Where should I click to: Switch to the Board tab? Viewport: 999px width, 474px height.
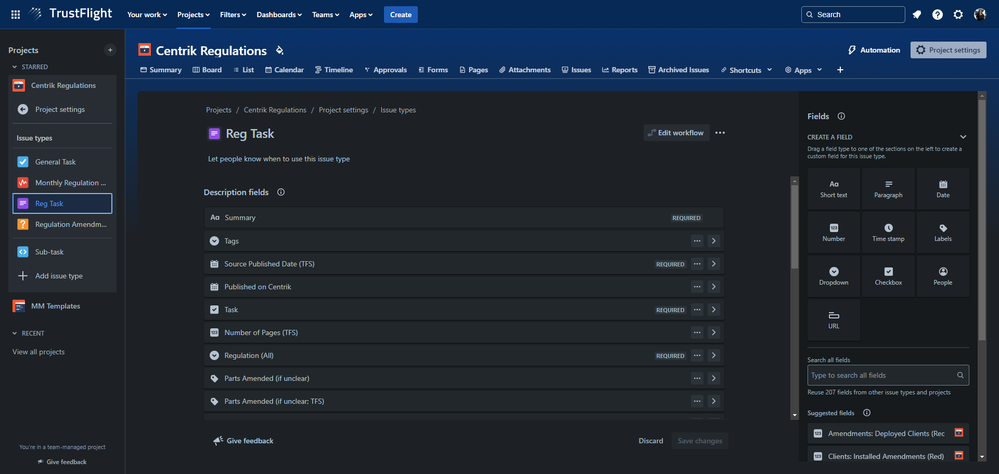pyautogui.click(x=207, y=70)
